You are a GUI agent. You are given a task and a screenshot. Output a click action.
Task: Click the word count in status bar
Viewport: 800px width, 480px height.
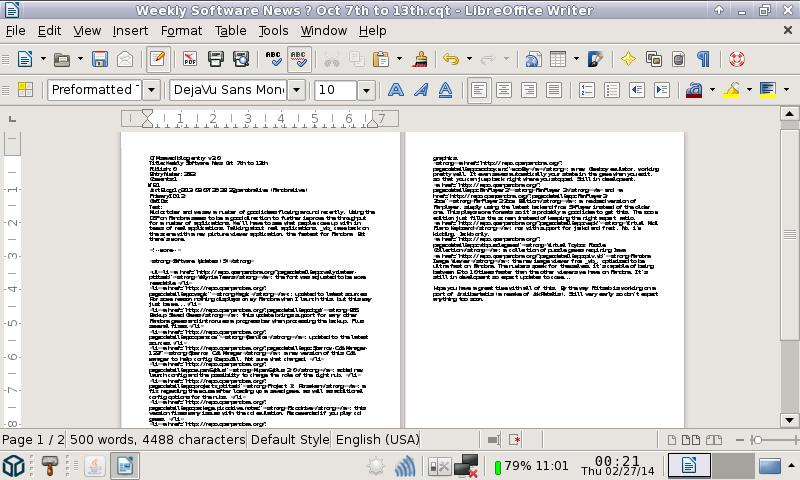coord(157,439)
